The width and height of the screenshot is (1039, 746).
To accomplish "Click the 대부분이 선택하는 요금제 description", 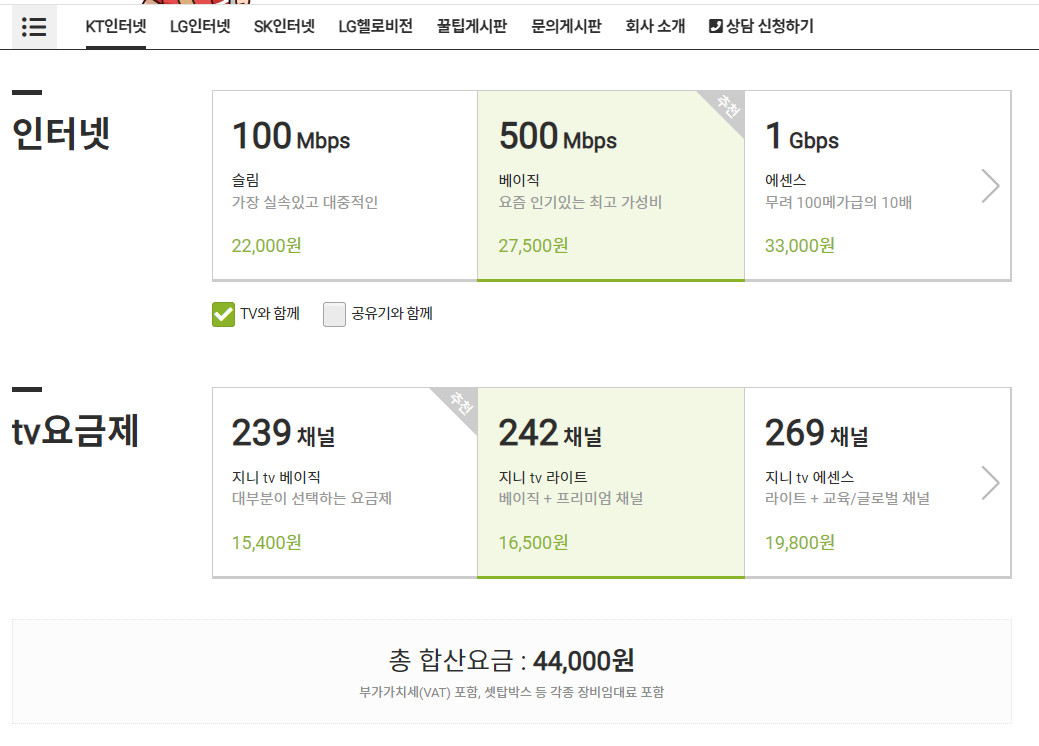I will [x=311, y=498].
